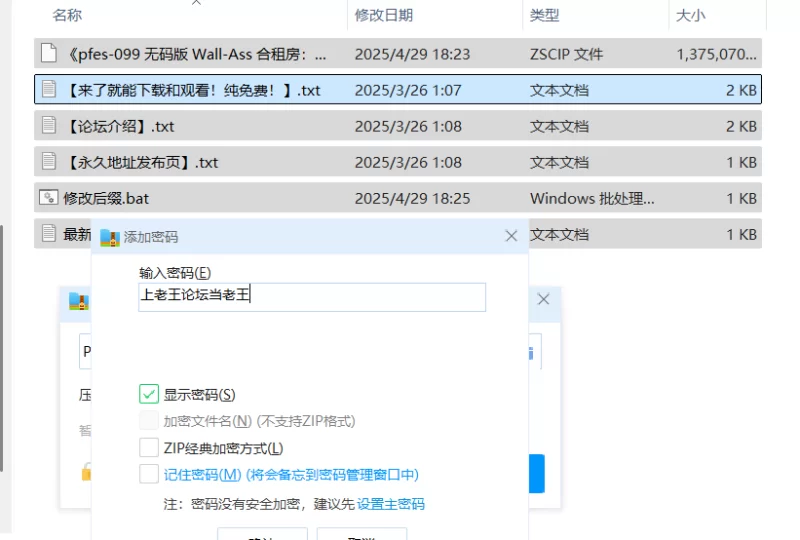Click the 修改后缀.bat file icon

[48, 198]
